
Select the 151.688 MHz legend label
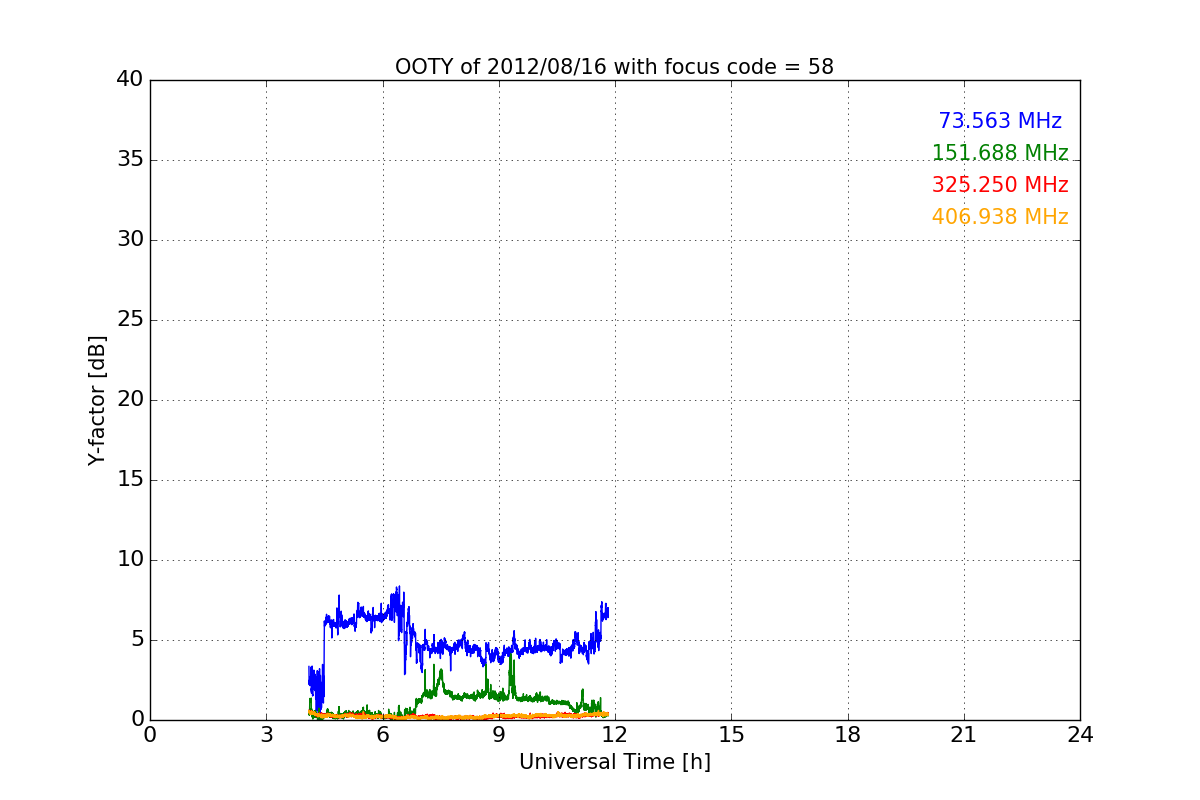tap(1000, 153)
